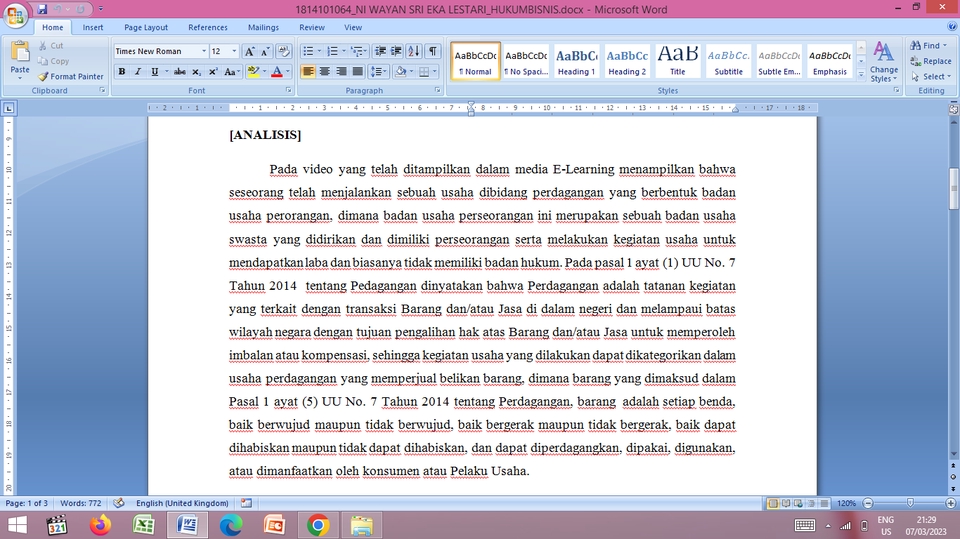Apply the Normal style

(x=475, y=61)
